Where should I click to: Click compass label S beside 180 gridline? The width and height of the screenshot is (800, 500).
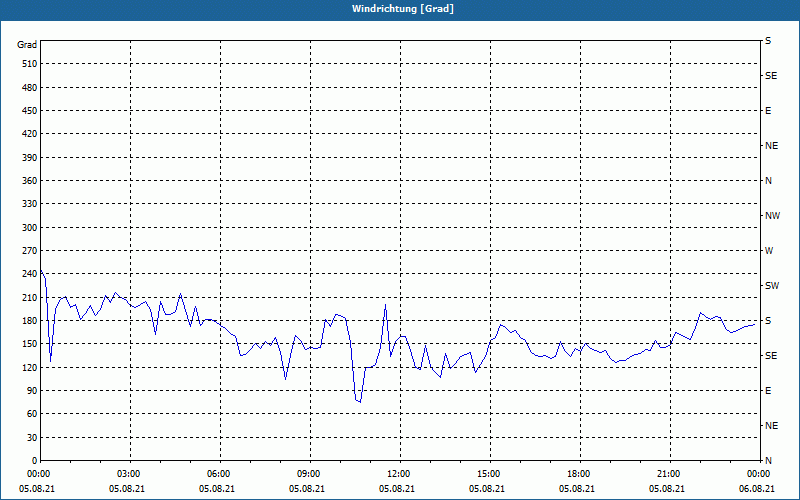click(768, 321)
